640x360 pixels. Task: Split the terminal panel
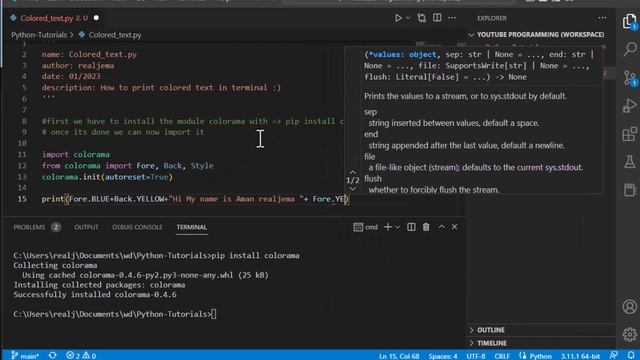411,227
